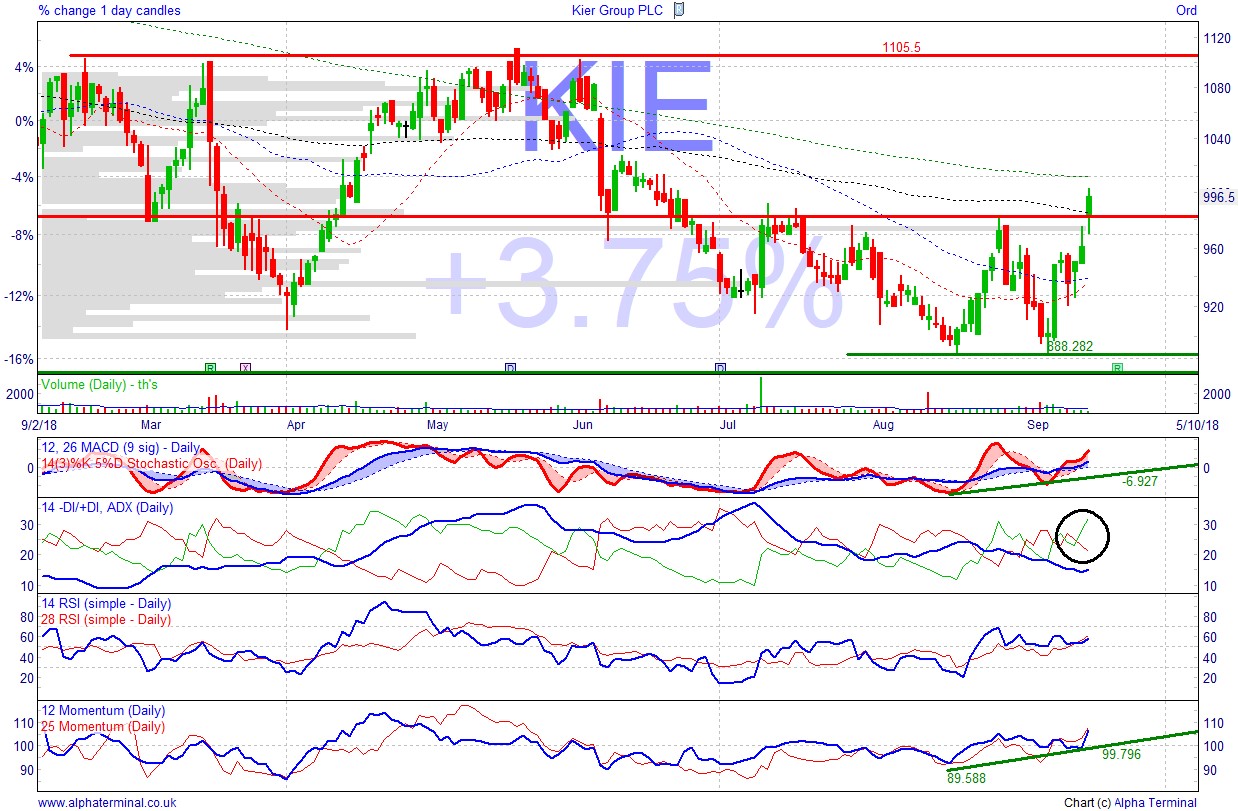Screen dimensions: 1238x811
Task: Click the -6.927 MACD trendline value
Action: (1140, 482)
